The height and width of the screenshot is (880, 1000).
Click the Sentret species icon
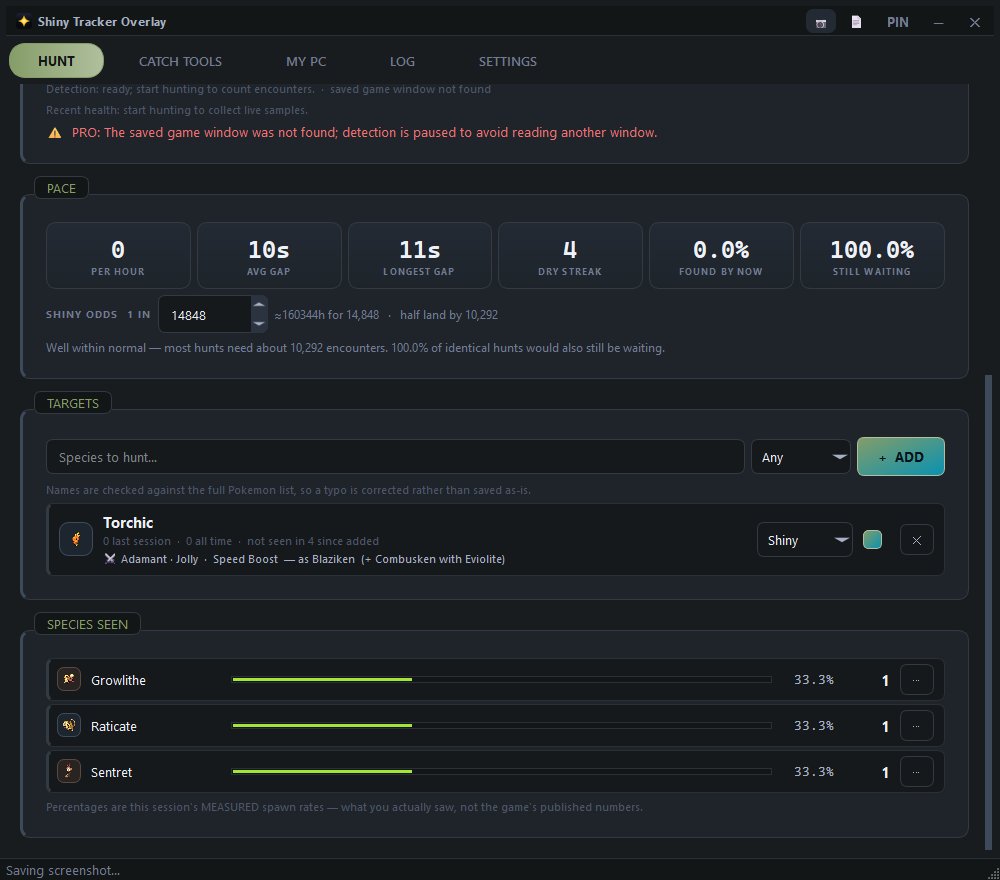coord(69,771)
